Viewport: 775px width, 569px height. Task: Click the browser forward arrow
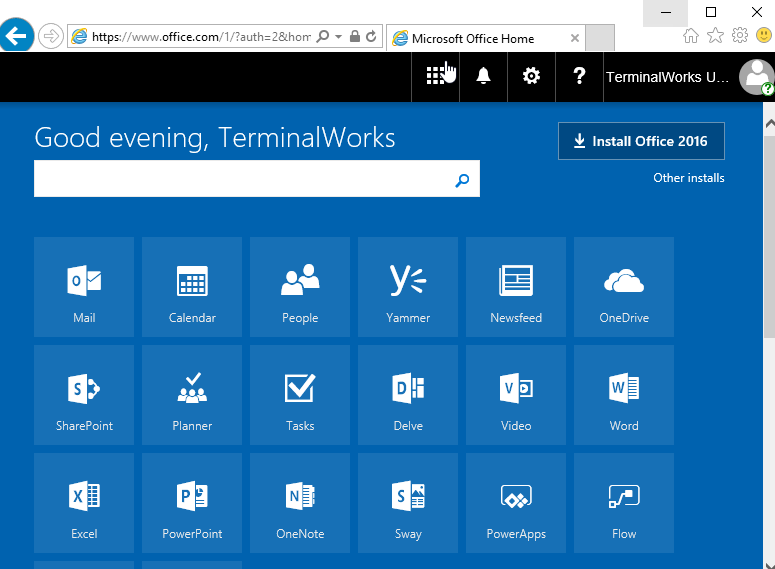coord(50,36)
